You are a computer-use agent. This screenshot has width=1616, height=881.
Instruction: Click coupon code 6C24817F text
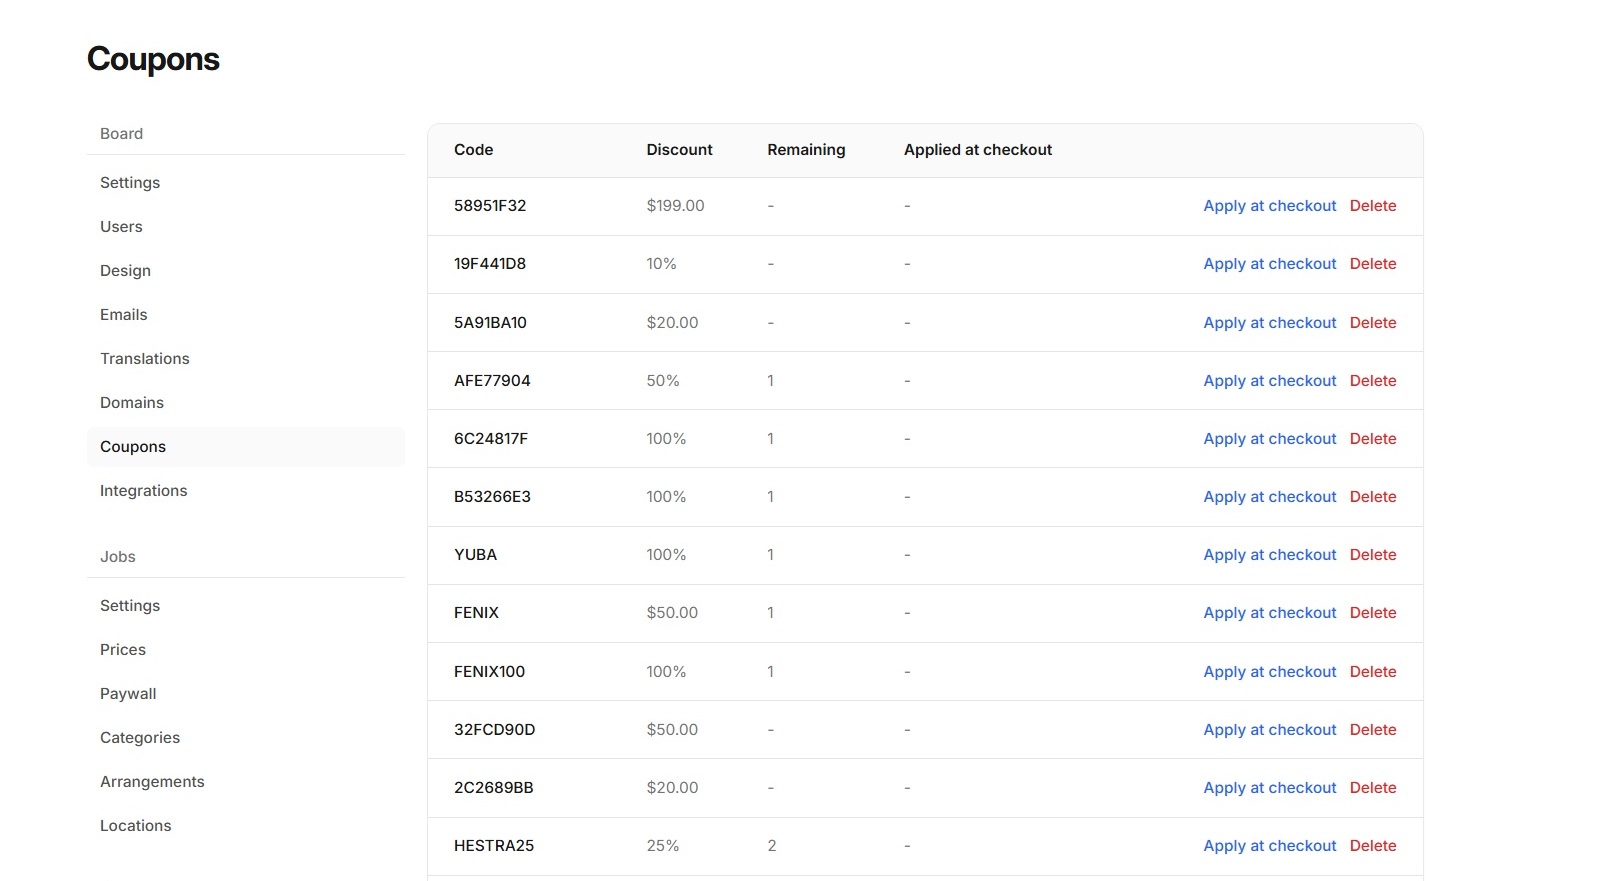(x=491, y=439)
